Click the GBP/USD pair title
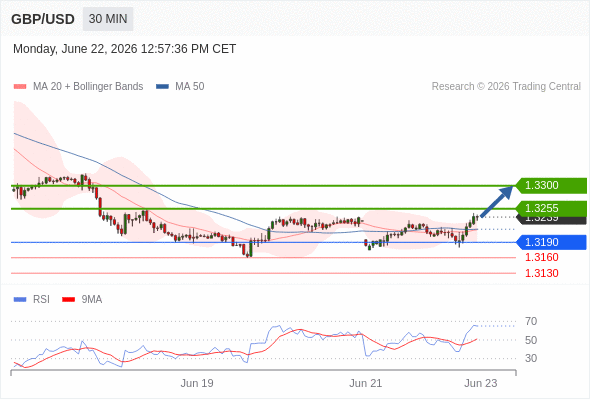The height and width of the screenshot is (400, 590). click(x=43, y=19)
